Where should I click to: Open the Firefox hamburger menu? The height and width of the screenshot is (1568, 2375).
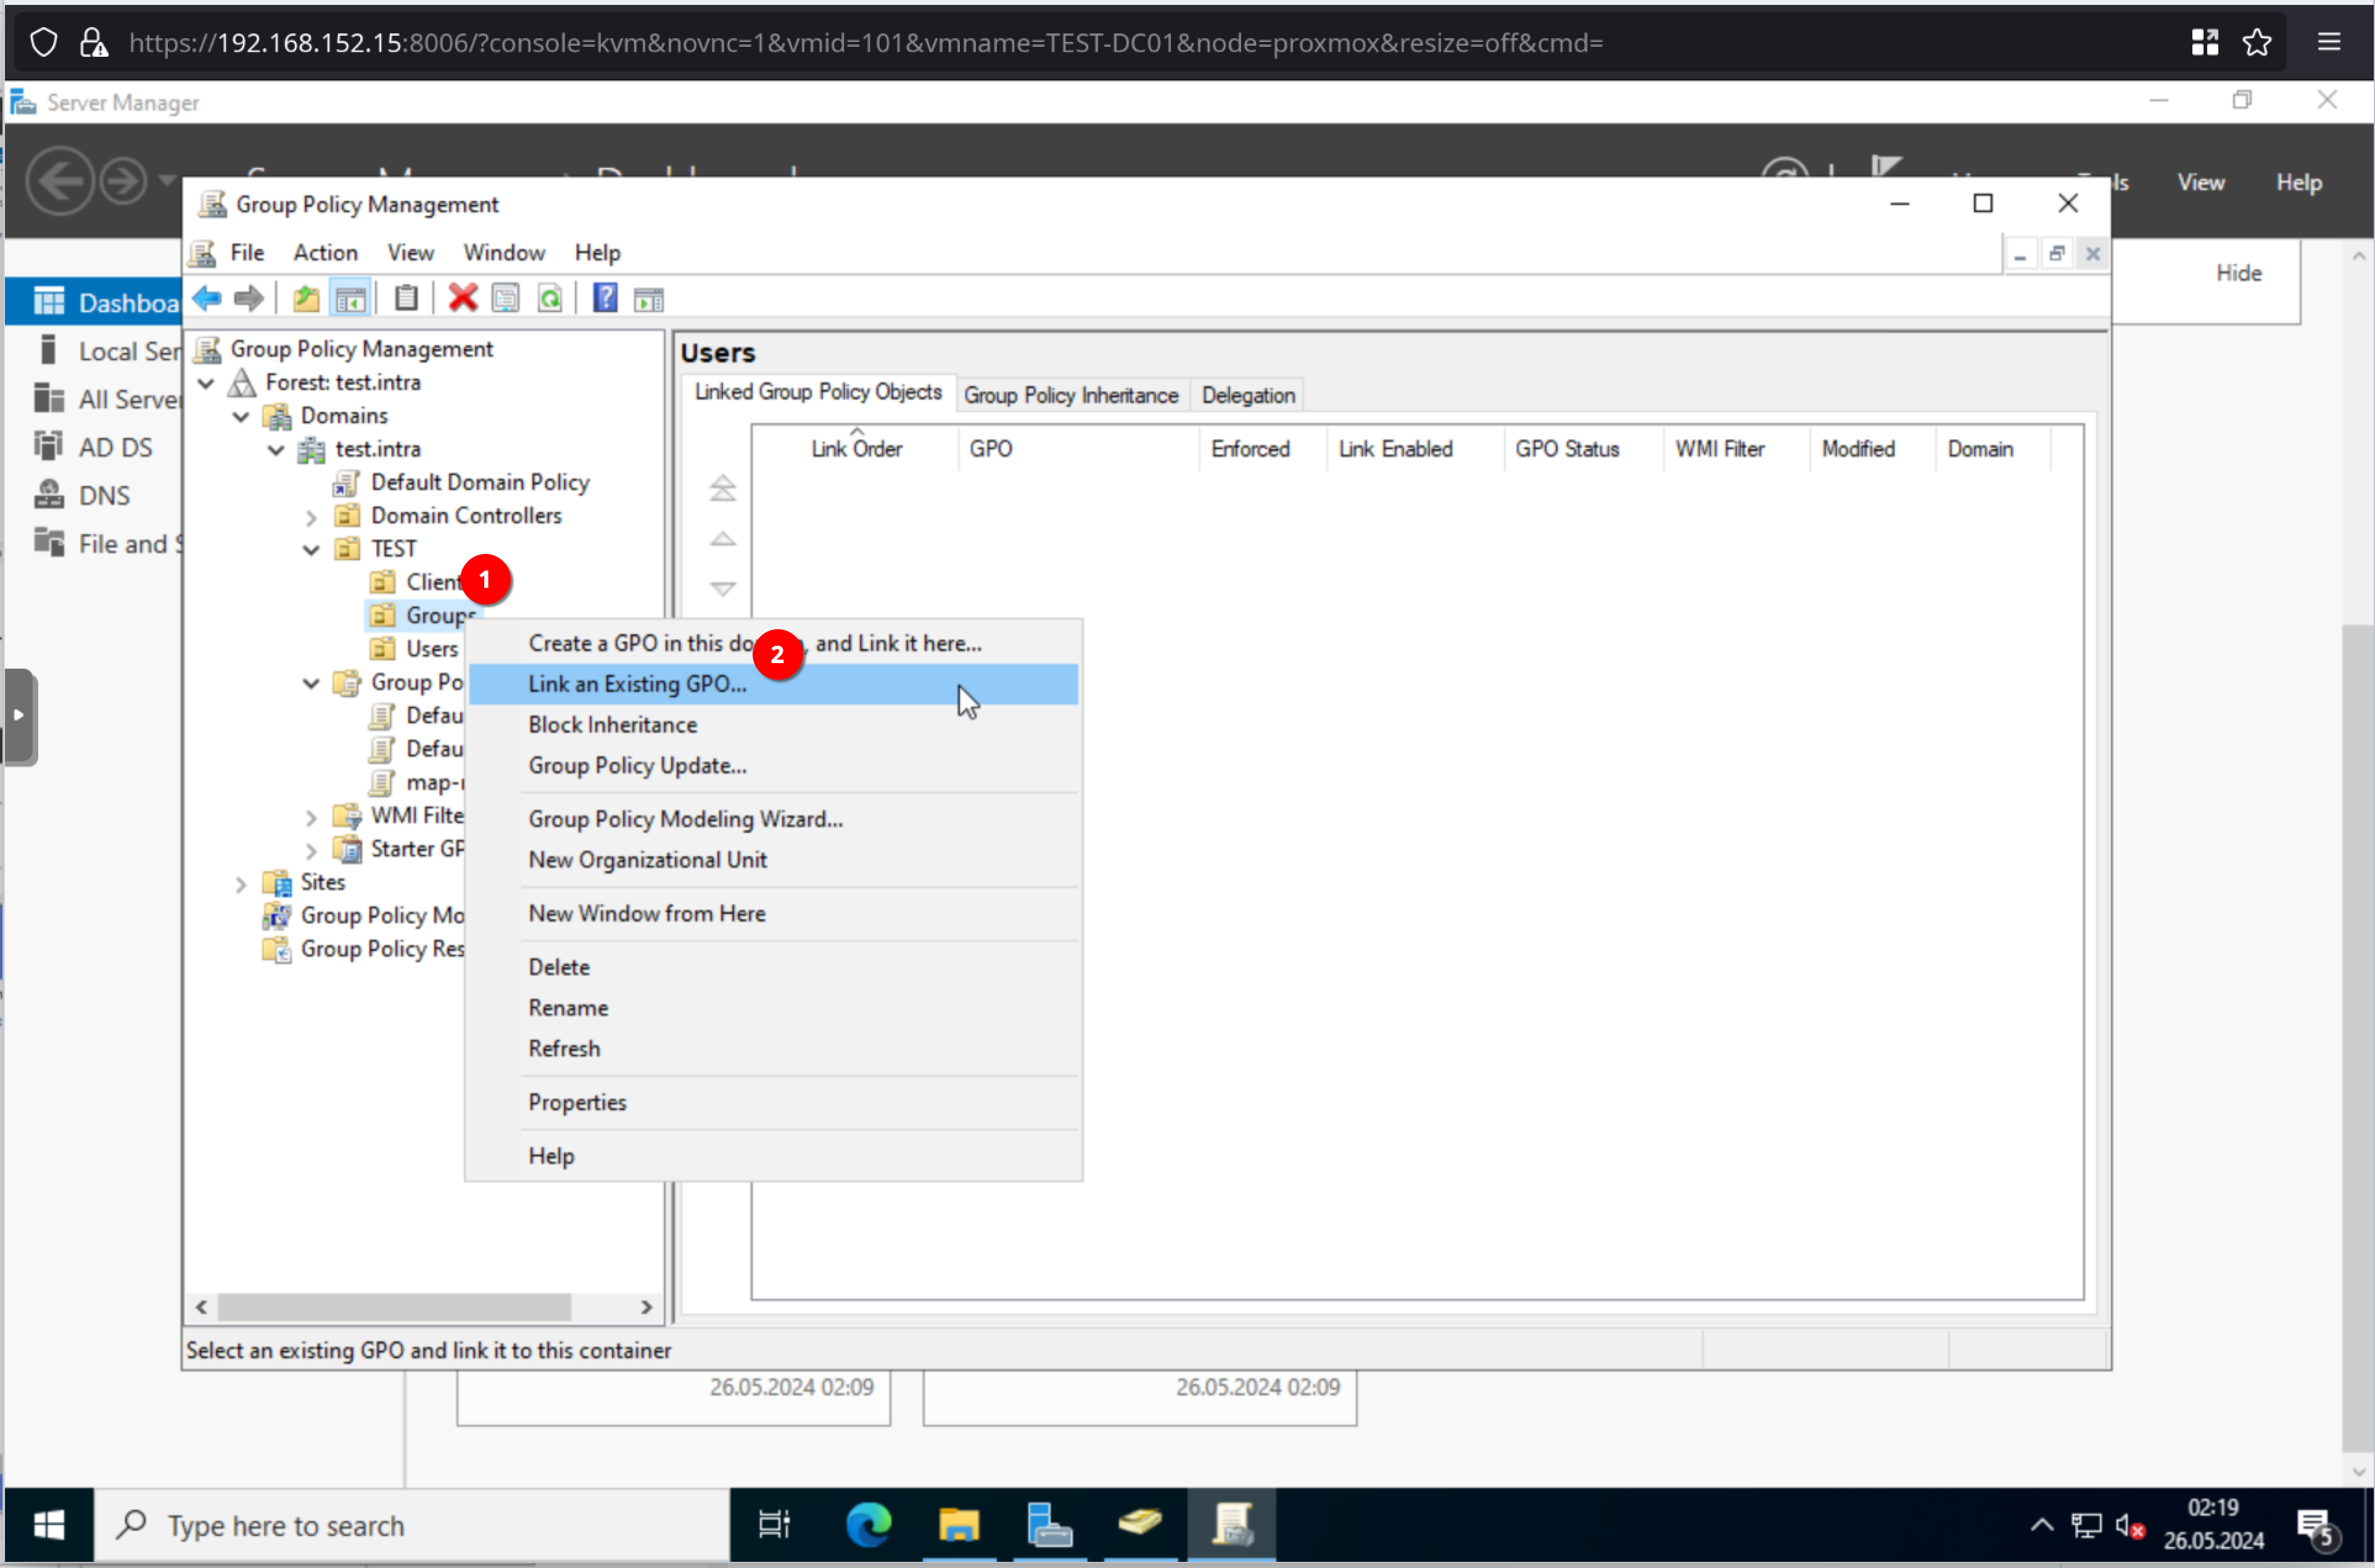tap(2329, 42)
